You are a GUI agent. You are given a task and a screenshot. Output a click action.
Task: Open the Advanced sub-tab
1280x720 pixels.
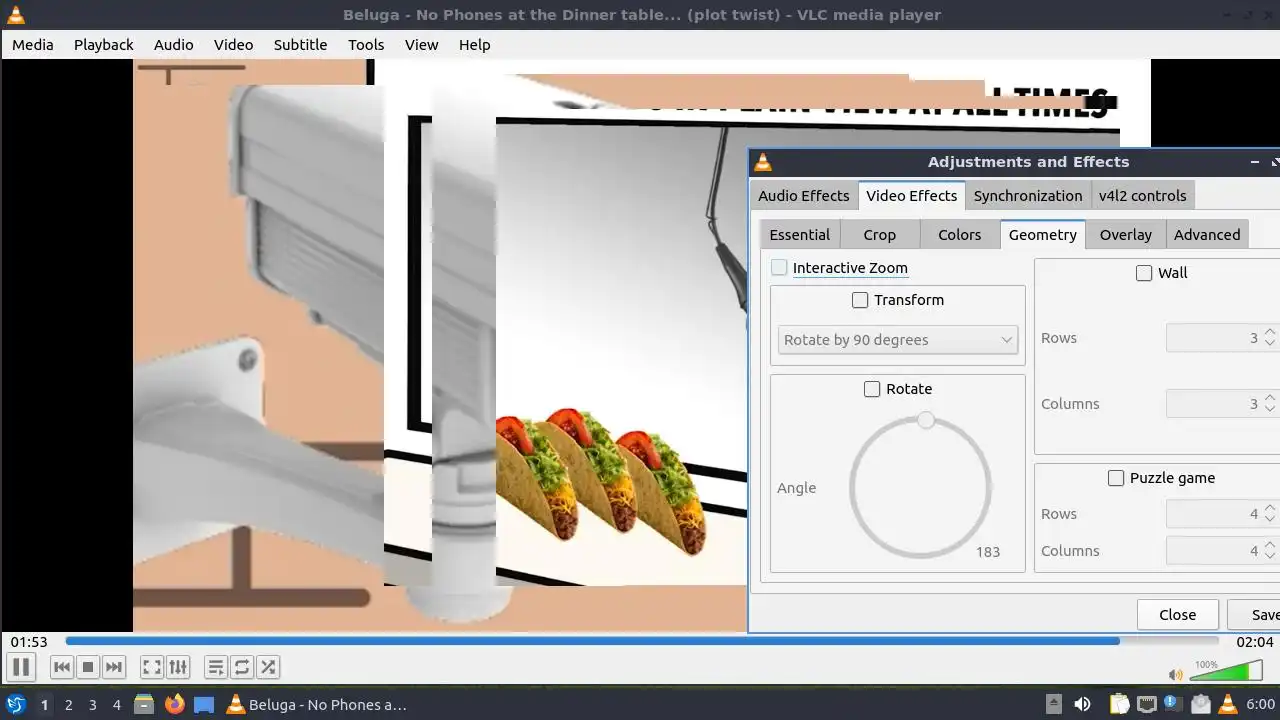[1207, 235]
